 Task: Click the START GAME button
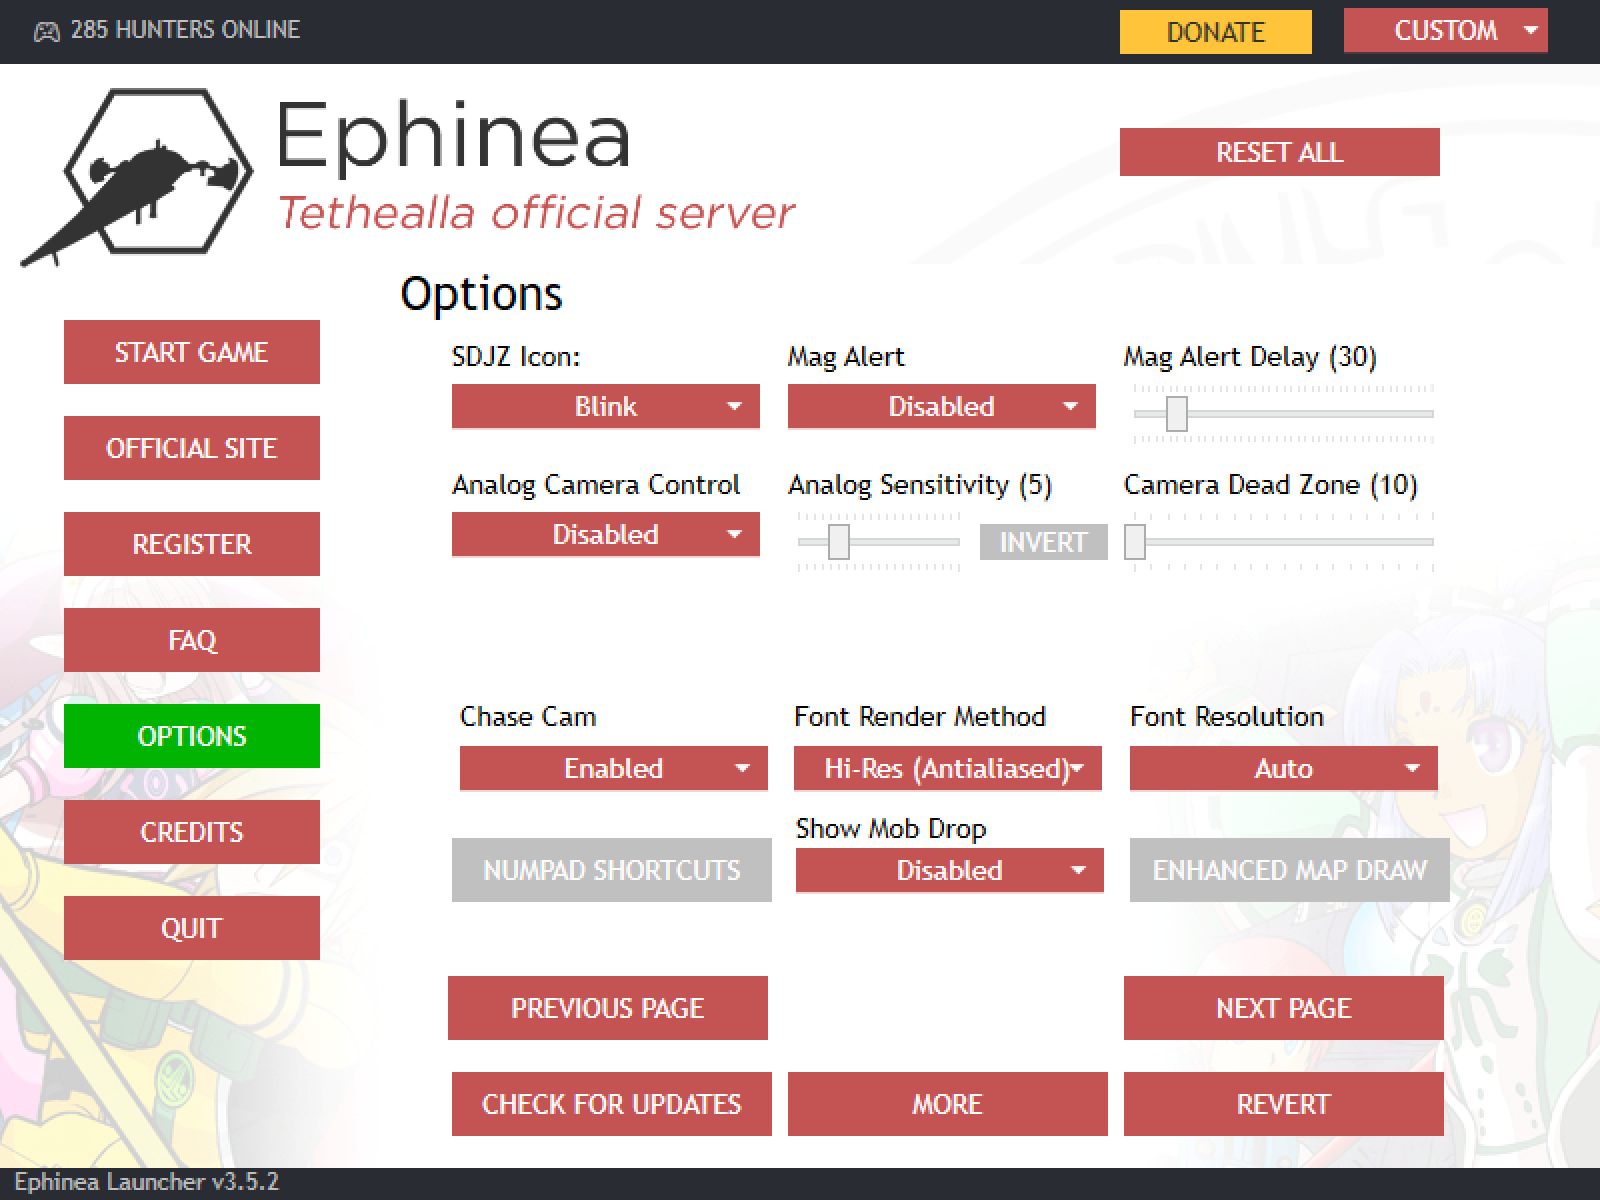pos(192,352)
